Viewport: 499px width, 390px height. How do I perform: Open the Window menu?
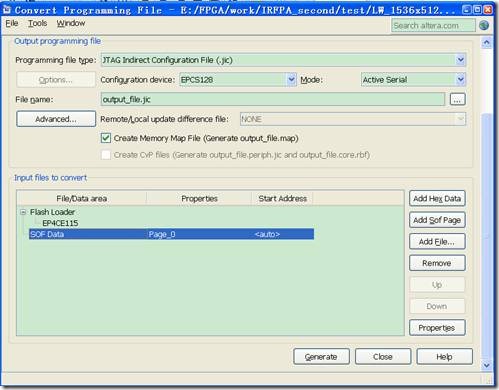(71, 23)
